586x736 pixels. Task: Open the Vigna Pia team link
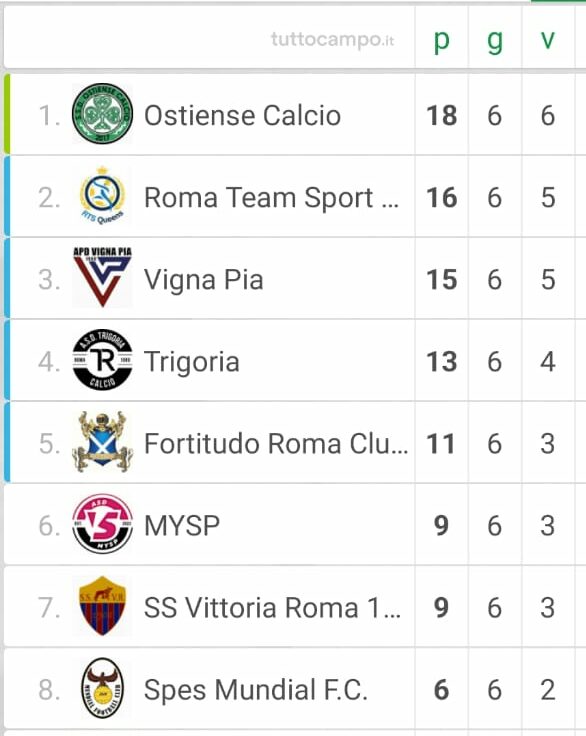pyautogui.click(x=203, y=280)
